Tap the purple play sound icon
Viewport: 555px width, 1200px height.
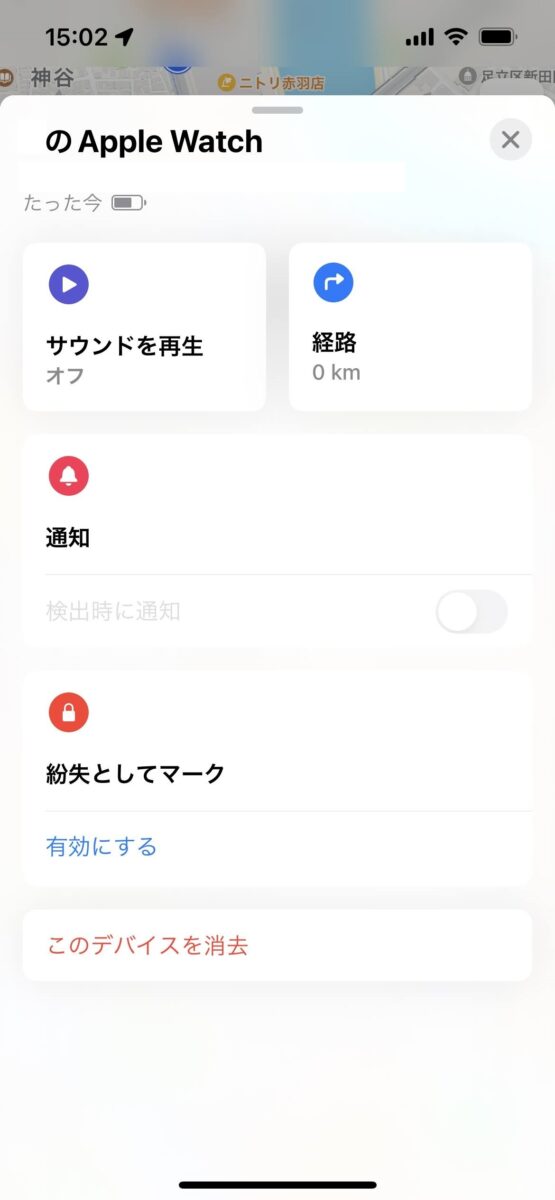pos(69,284)
